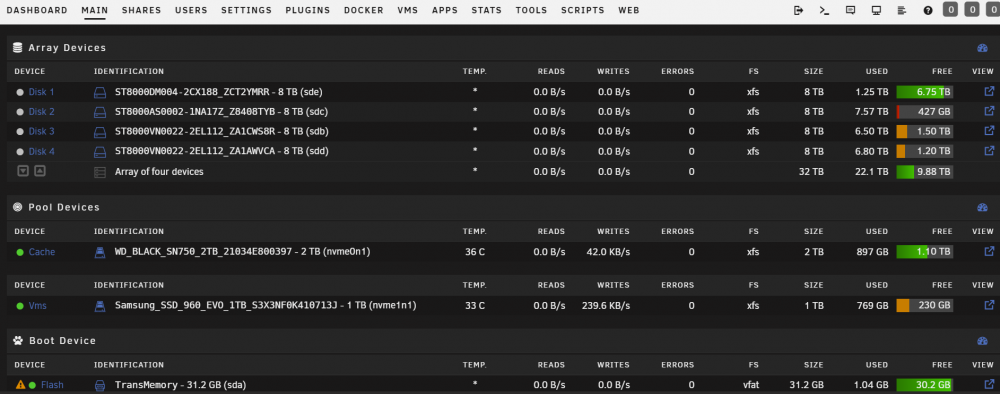The image size is (1000, 394).
Task: Click the logout icon in top bar
Action: point(798,10)
